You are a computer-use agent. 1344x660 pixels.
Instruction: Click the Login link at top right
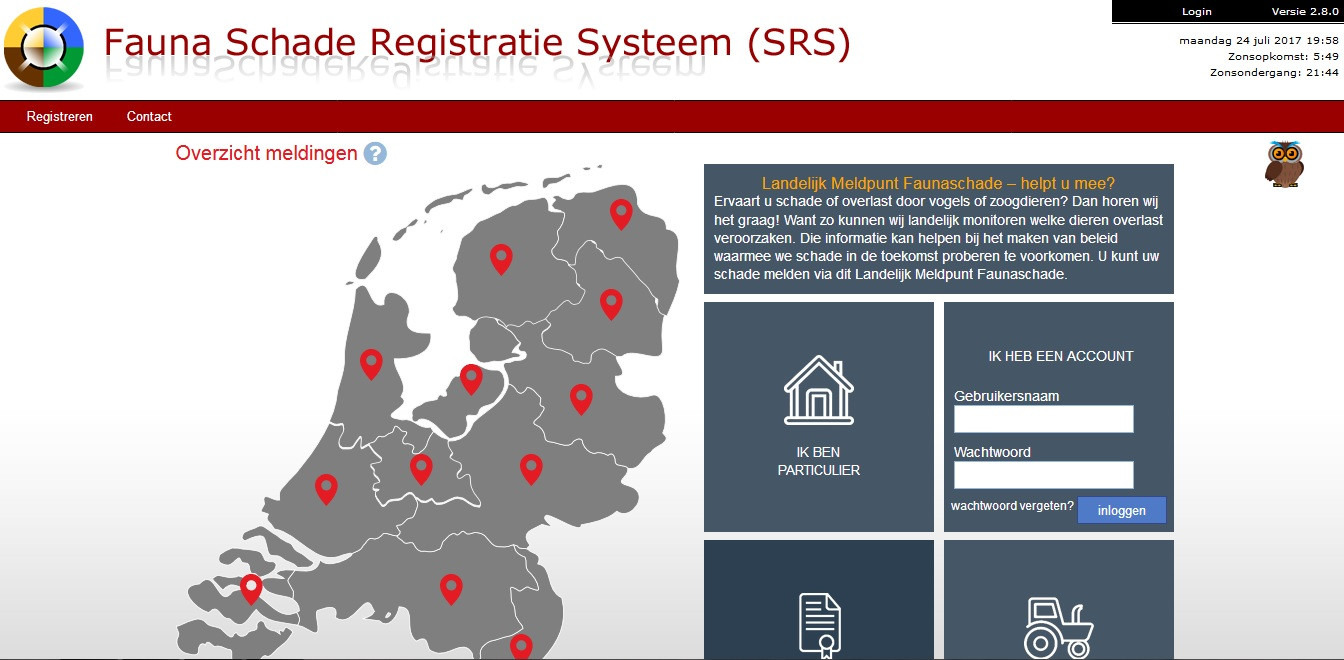point(1197,12)
